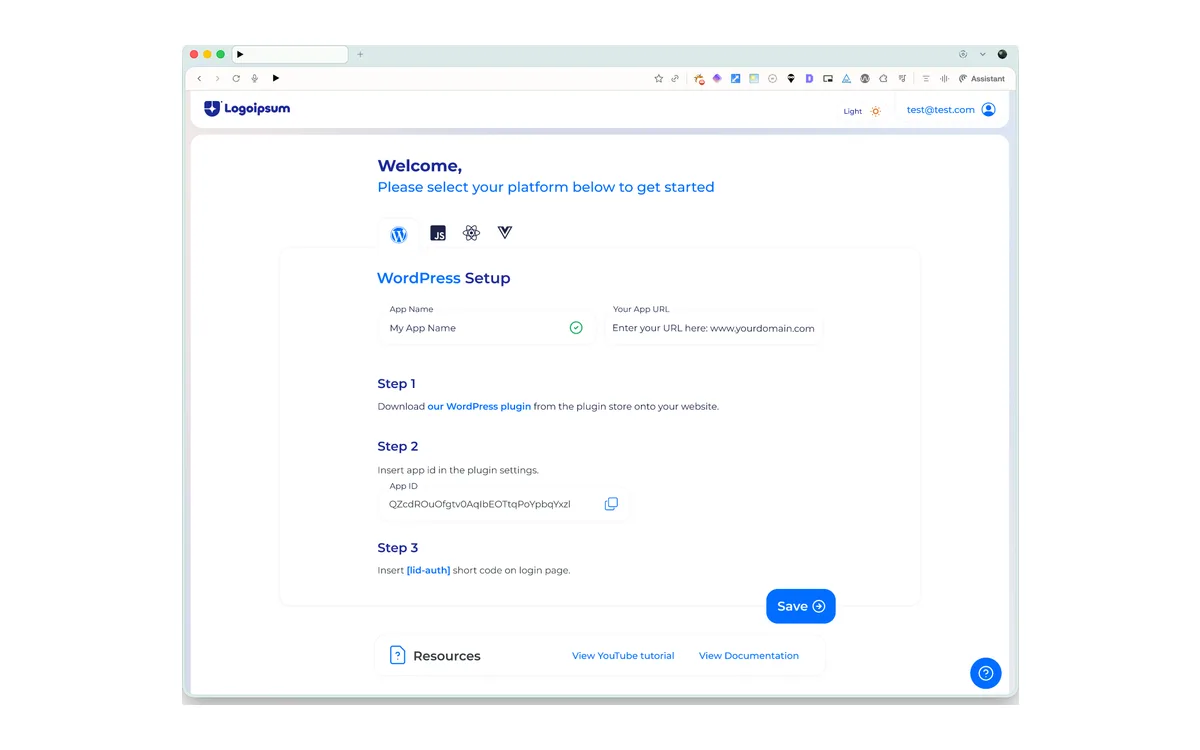Select the JavaScript platform tab icon
This screenshot has height=750, width=1200.
(x=438, y=233)
